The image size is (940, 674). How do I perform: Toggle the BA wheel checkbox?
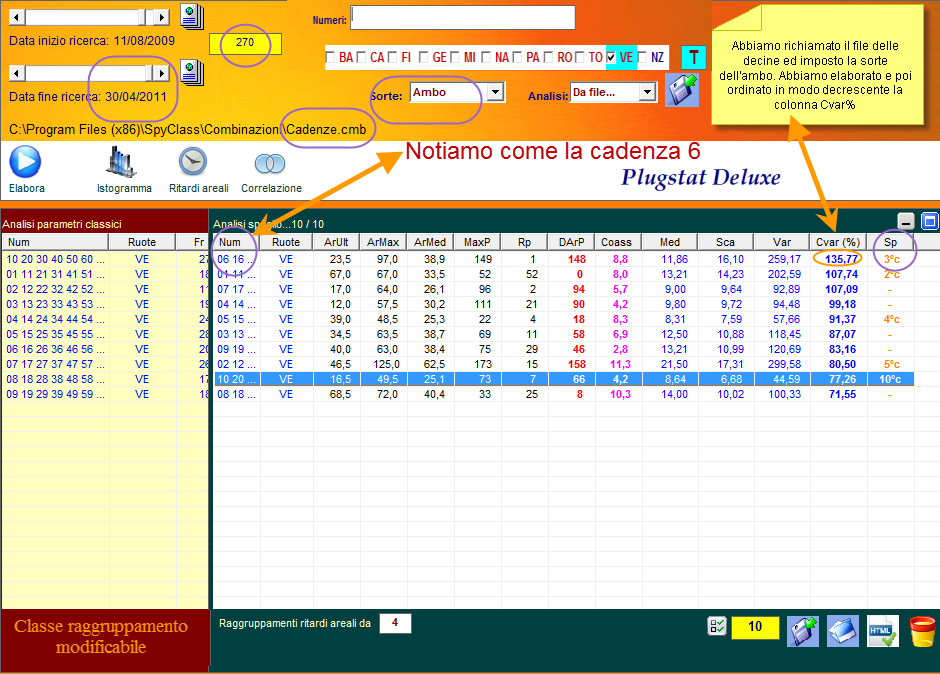pyautogui.click(x=330, y=58)
